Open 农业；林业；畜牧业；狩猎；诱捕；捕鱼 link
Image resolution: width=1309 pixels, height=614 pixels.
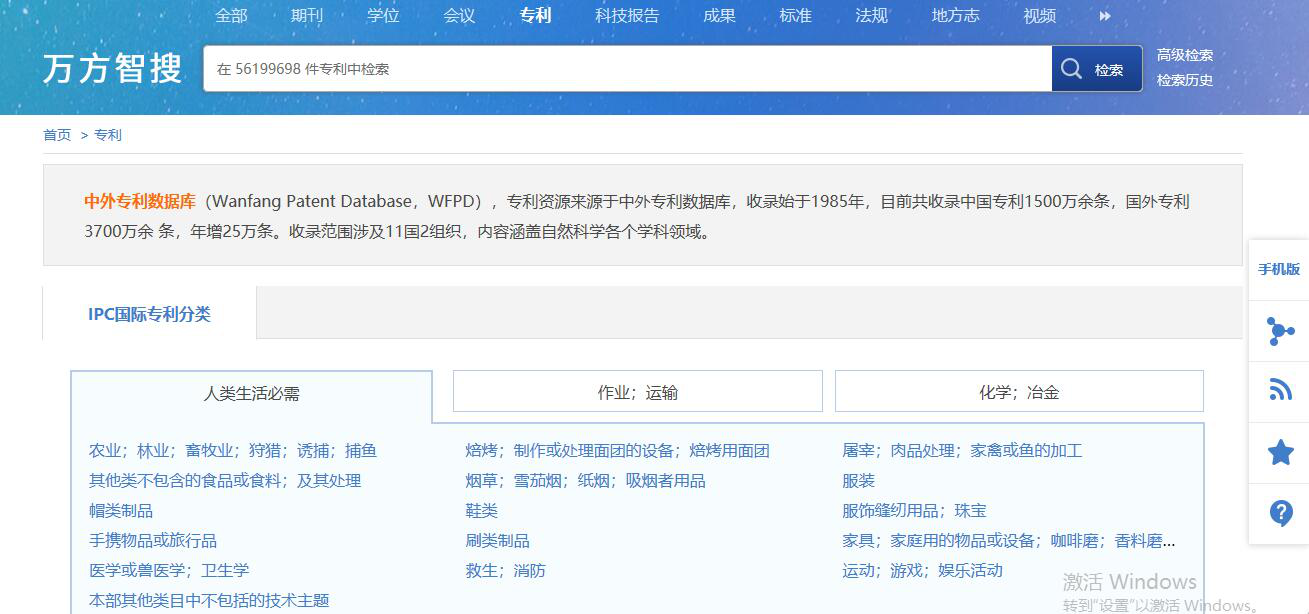coord(233,451)
